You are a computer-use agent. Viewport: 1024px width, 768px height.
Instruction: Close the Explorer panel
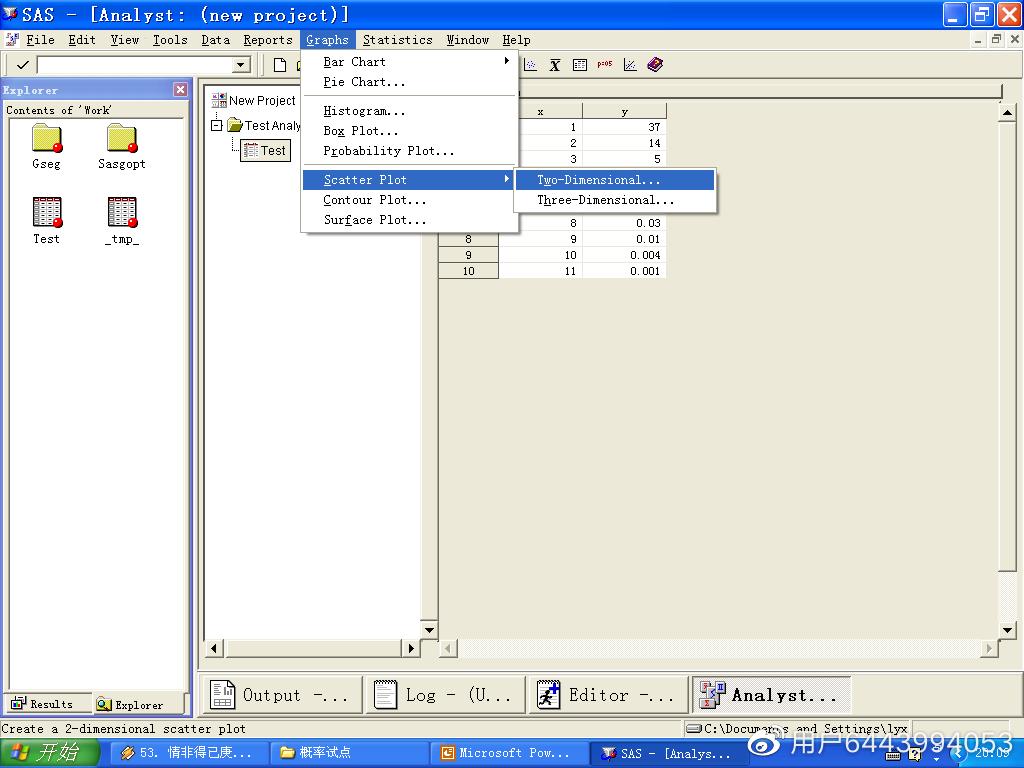click(180, 90)
